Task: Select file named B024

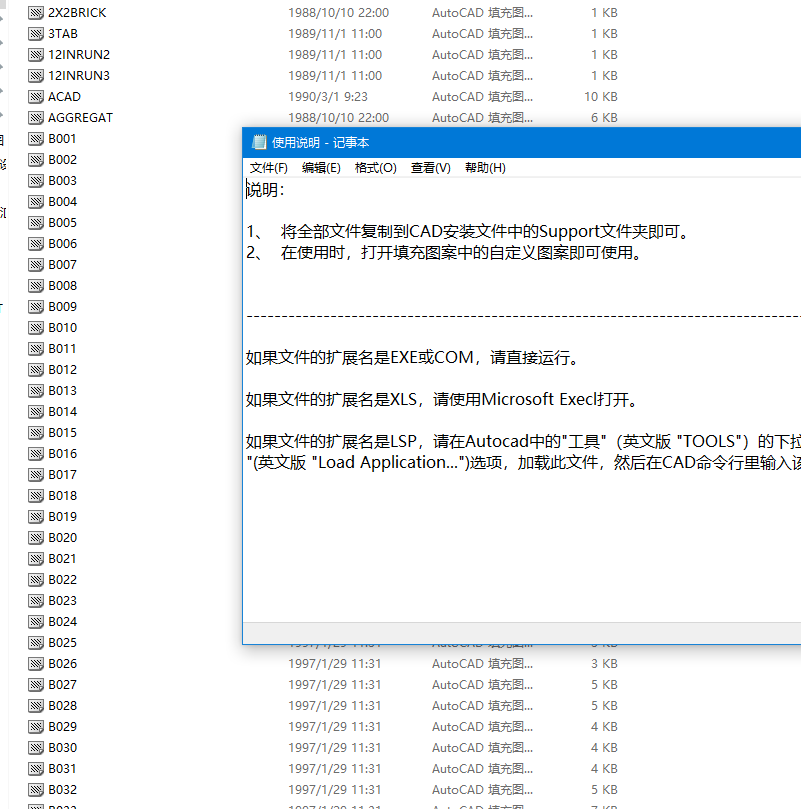Action: (x=62, y=622)
